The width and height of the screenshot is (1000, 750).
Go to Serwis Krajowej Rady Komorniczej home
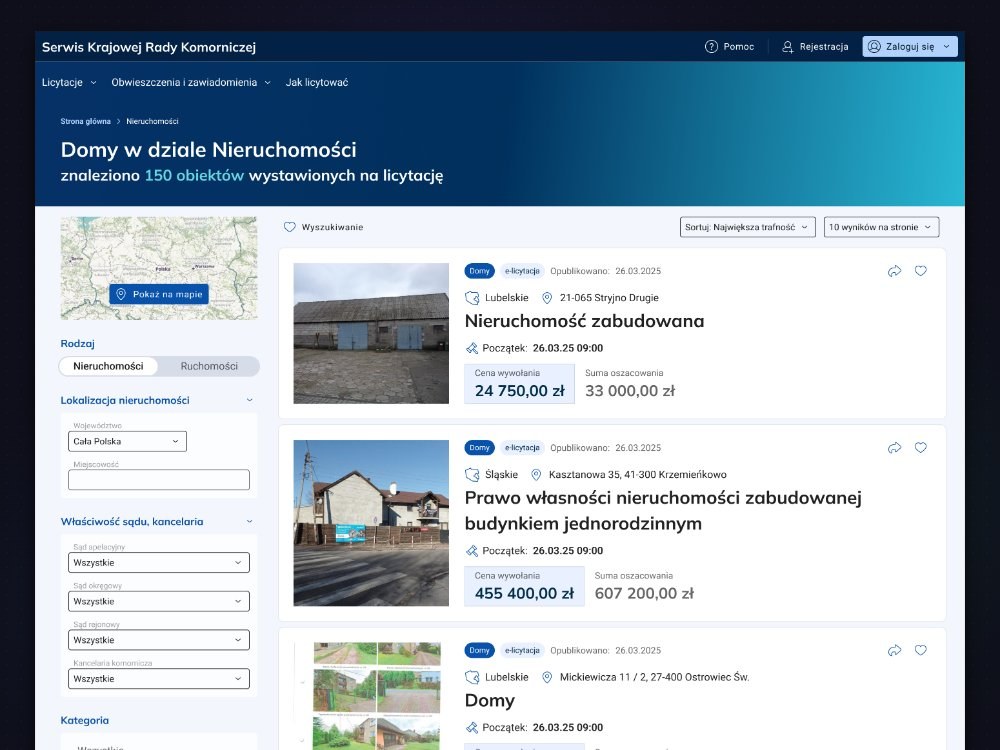[x=149, y=47]
